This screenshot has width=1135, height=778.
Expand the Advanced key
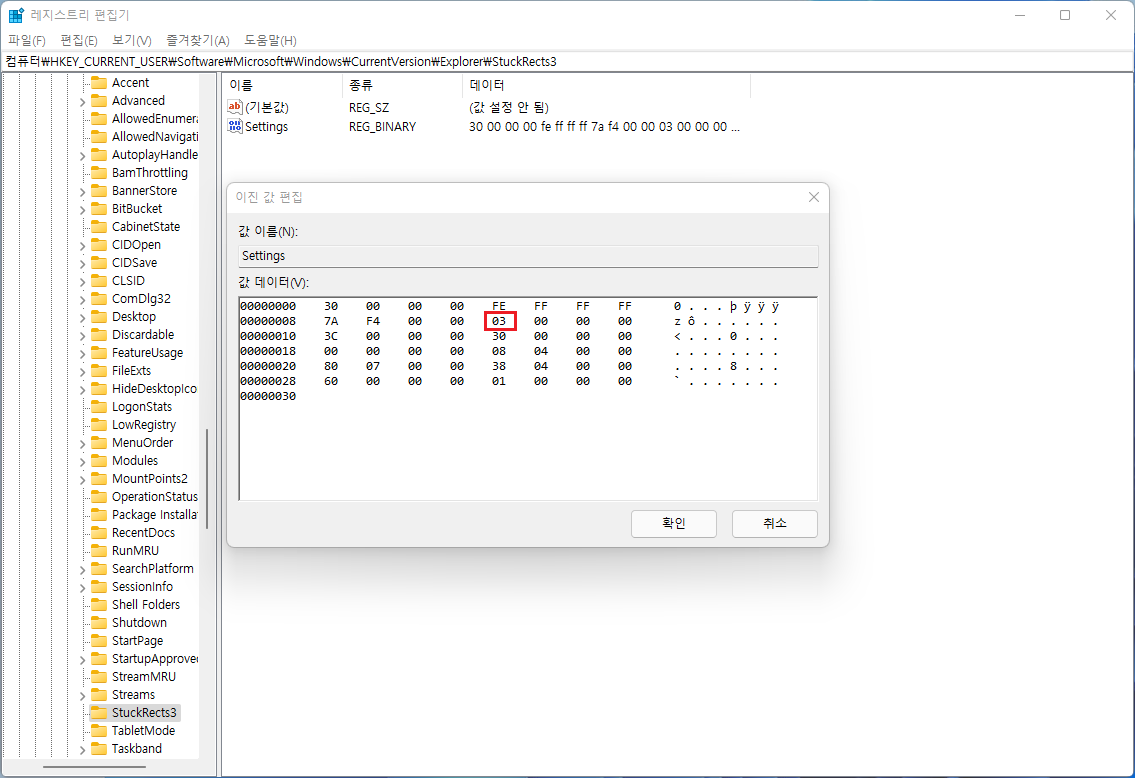[82, 102]
